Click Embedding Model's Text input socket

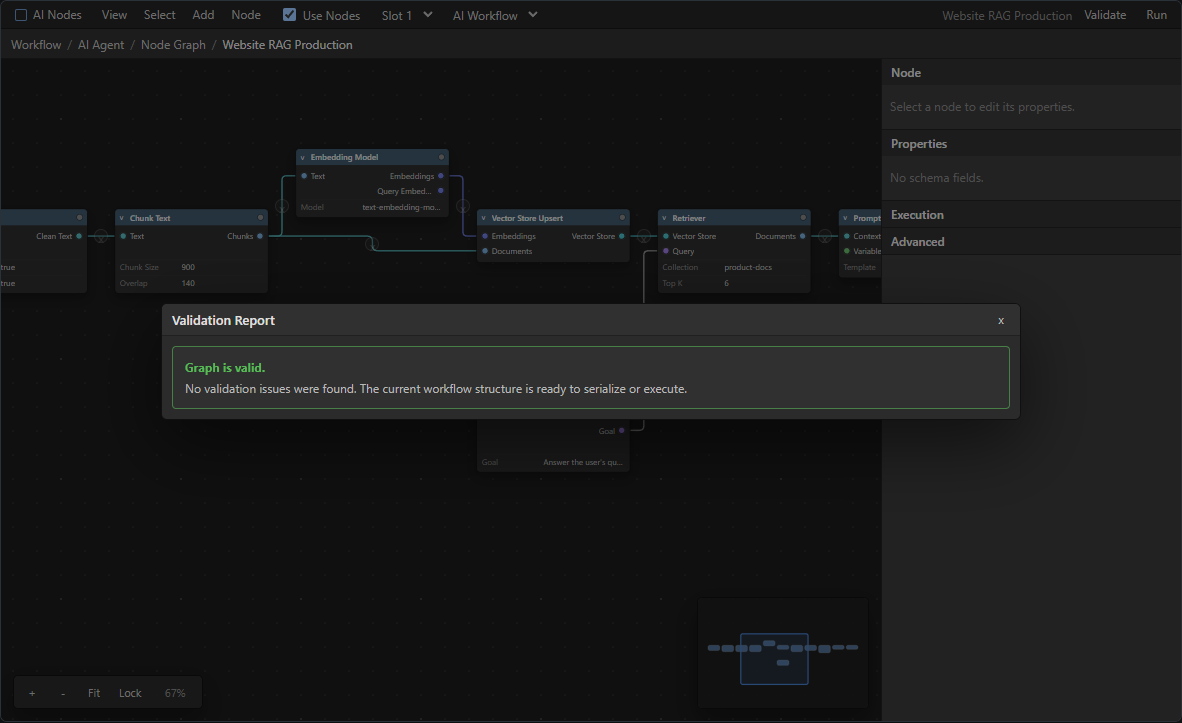(x=304, y=176)
